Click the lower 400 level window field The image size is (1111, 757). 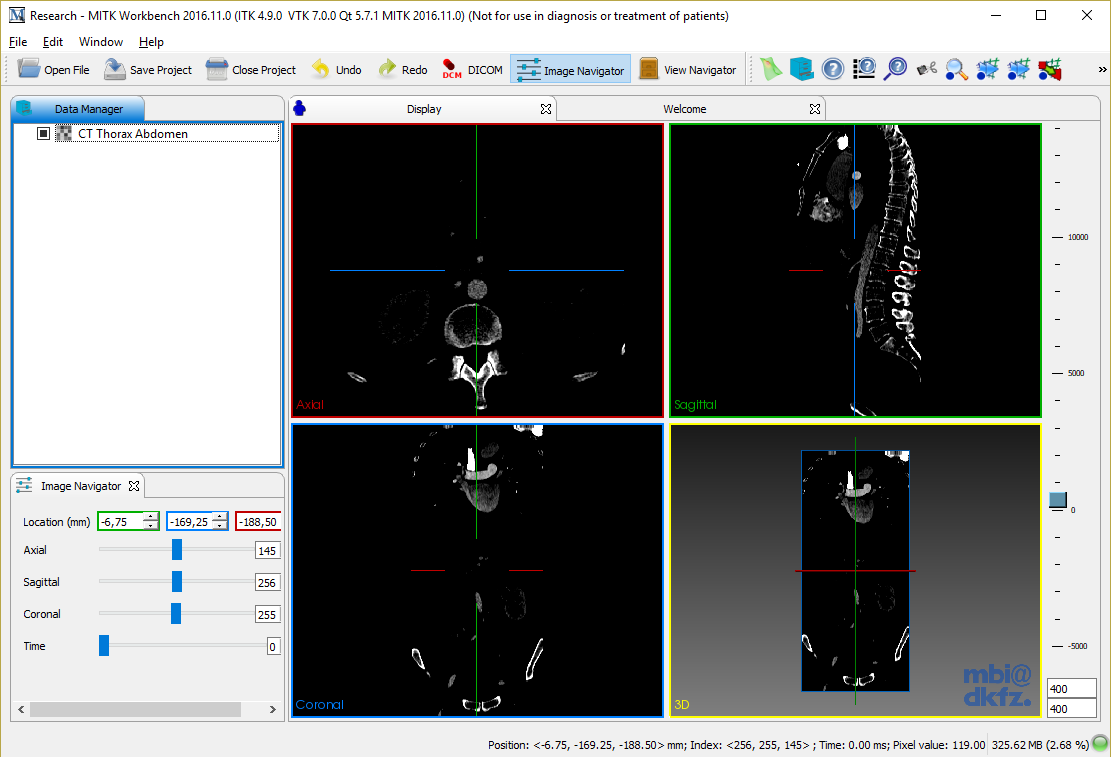(1071, 708)
